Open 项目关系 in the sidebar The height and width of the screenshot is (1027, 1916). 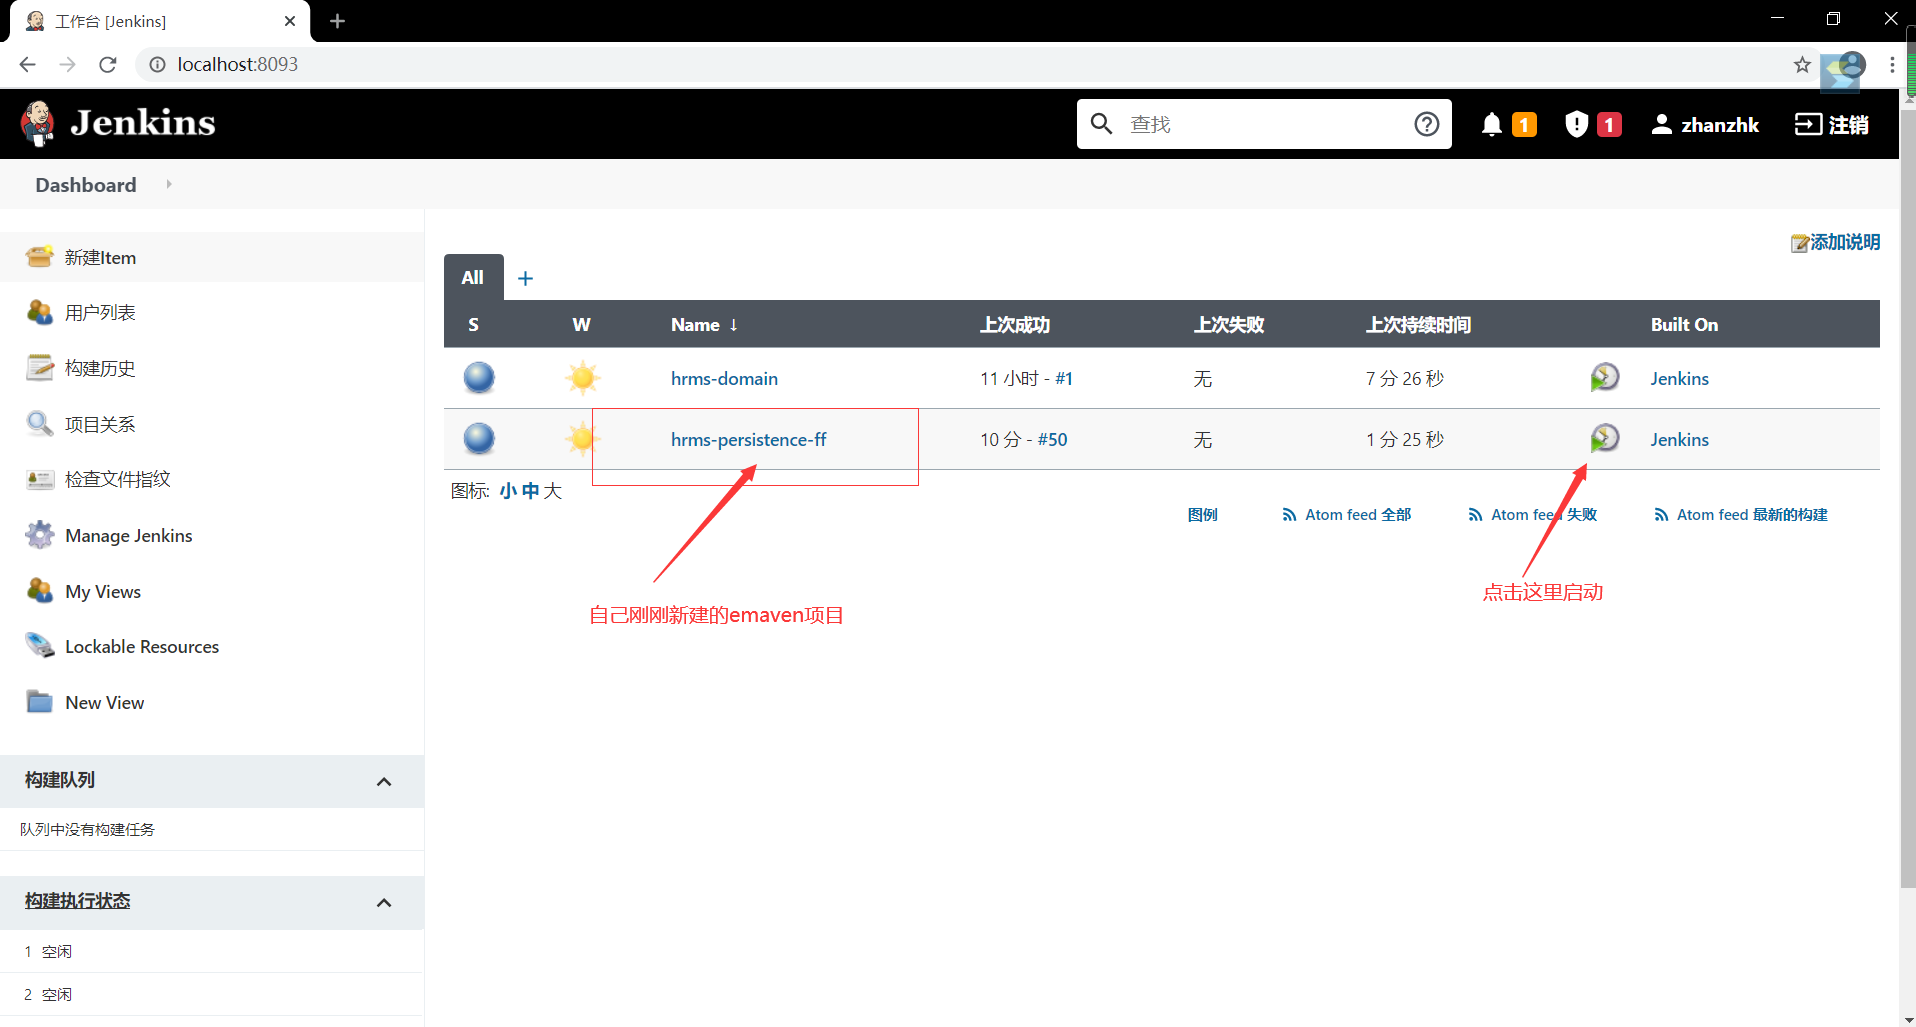pyautogui.click(x=100, y=424)
